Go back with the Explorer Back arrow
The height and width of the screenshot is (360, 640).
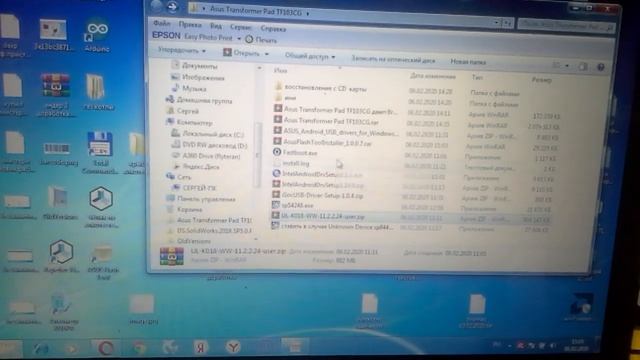(x=157, y=6)
